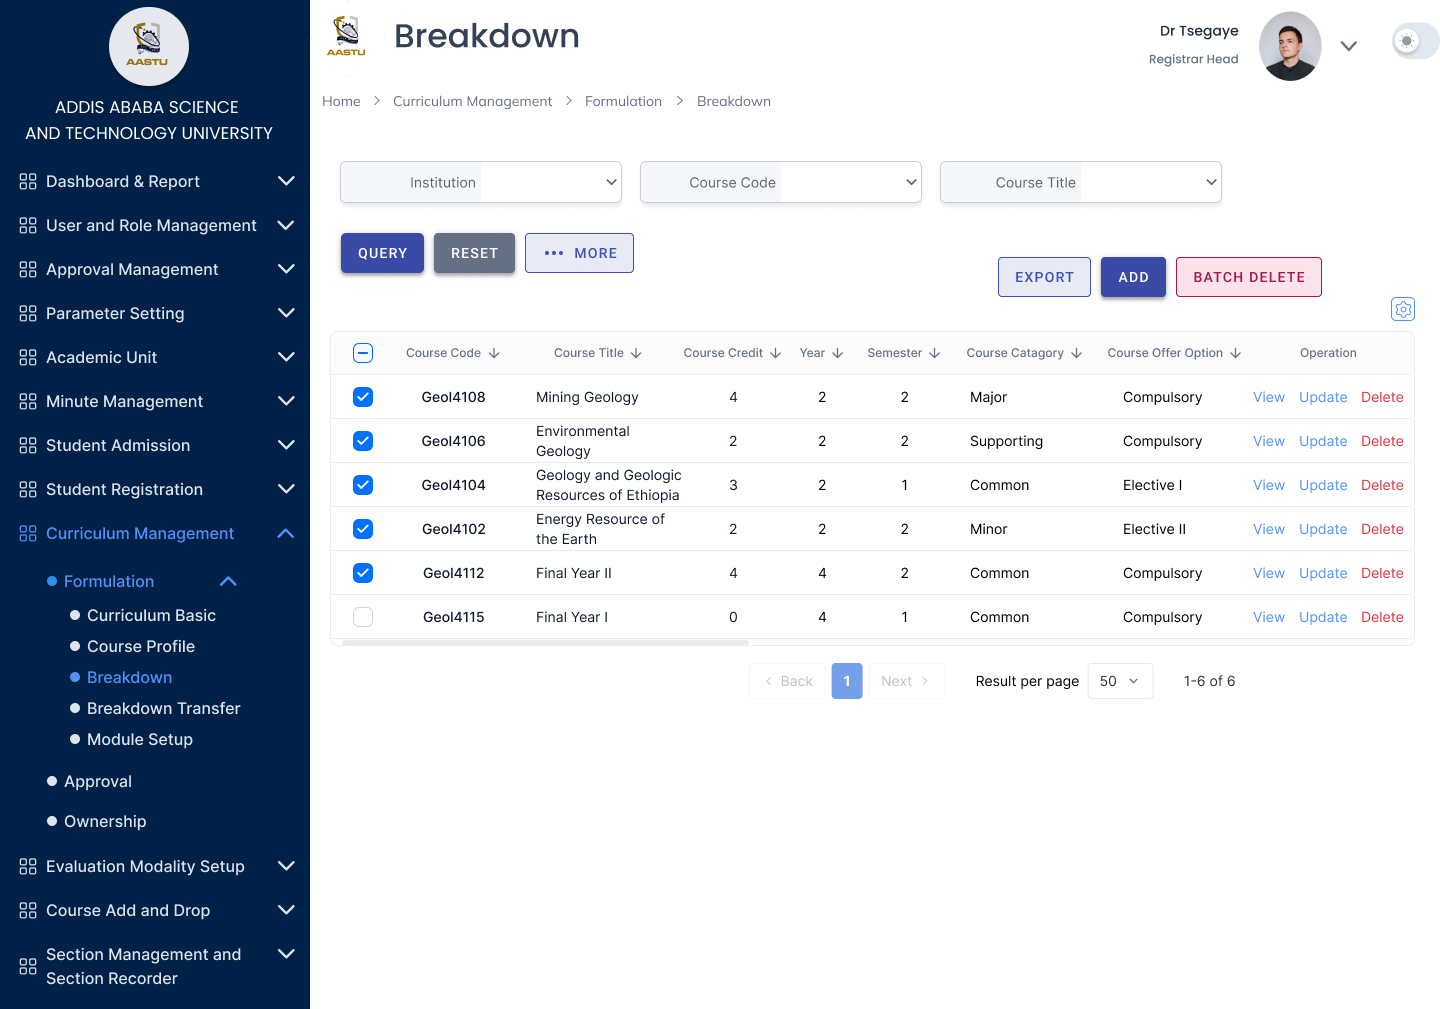
Task: Sort table by Course Credit arrow
Action: pos(776,353)
